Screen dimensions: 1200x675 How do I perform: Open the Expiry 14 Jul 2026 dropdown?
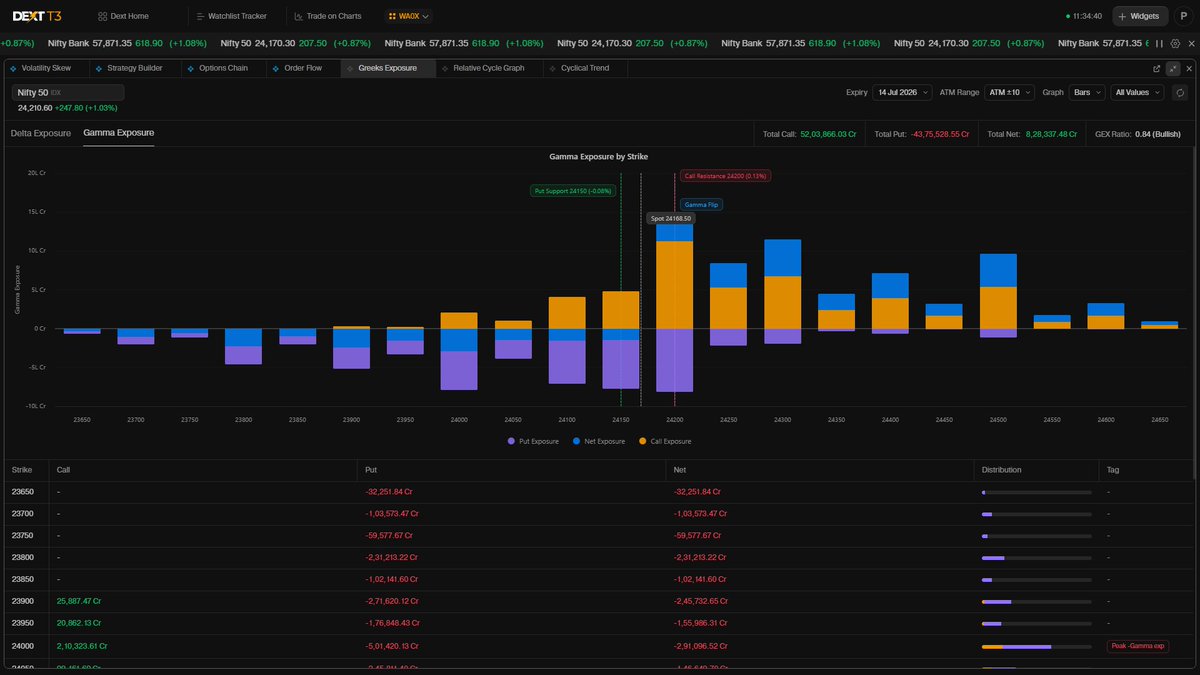click(x=903, y=92)
